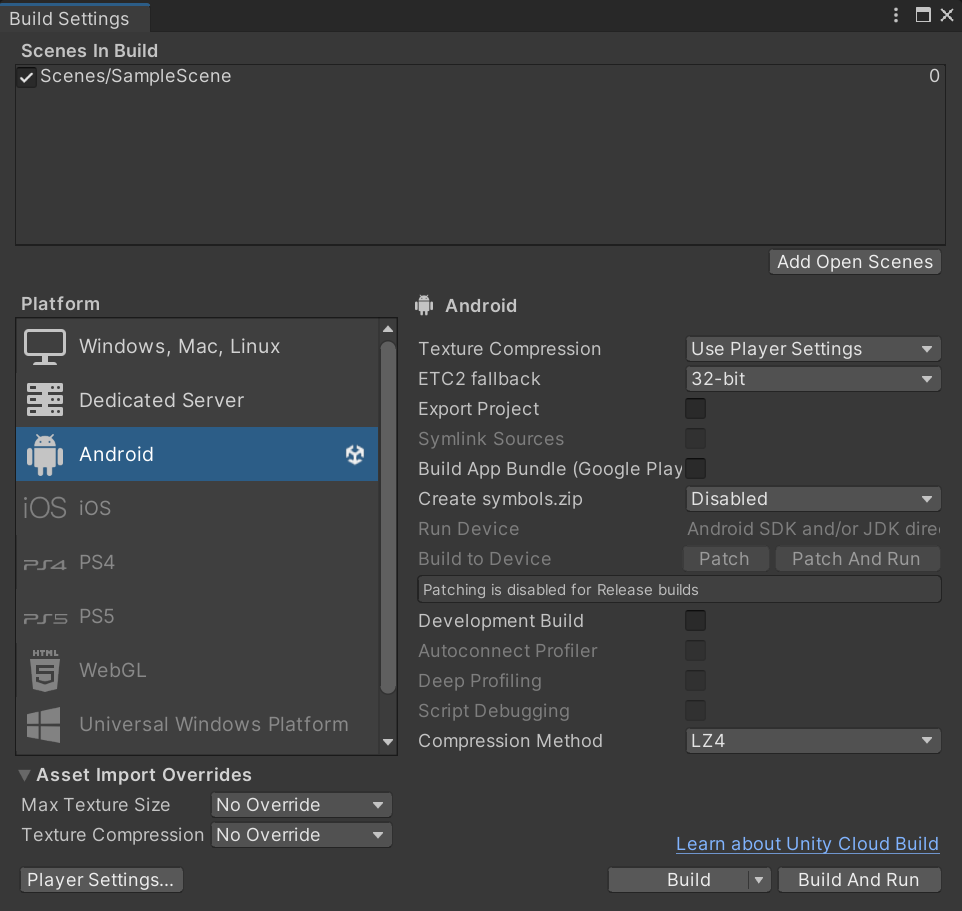This screenshot has height=911, width=962.
Task: Click the Android robot platform icon
Action: (44, 454)
